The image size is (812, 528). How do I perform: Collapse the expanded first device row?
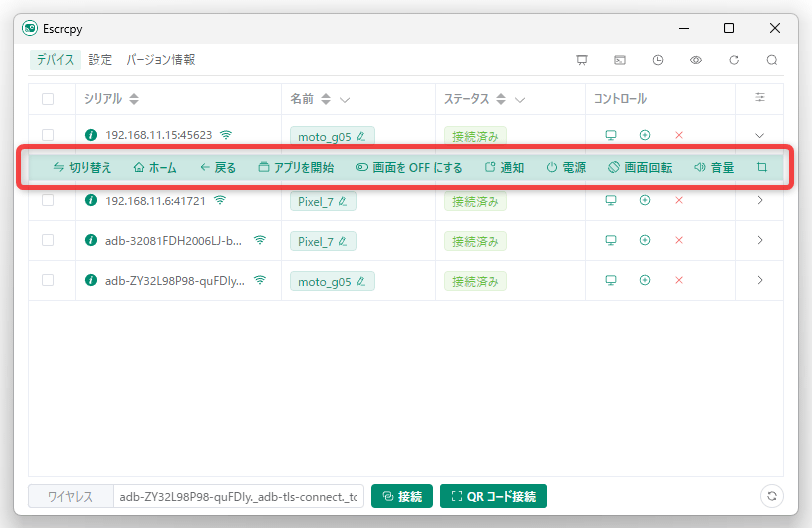(x=759, y=135)
